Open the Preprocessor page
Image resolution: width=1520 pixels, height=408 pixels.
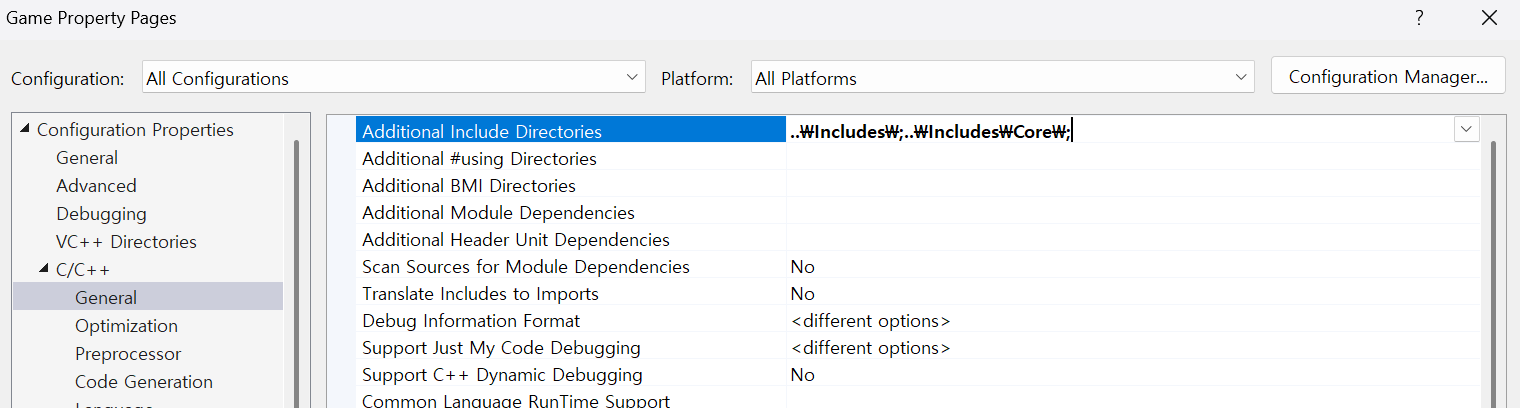pyautogui.click(x=128, y=354)
